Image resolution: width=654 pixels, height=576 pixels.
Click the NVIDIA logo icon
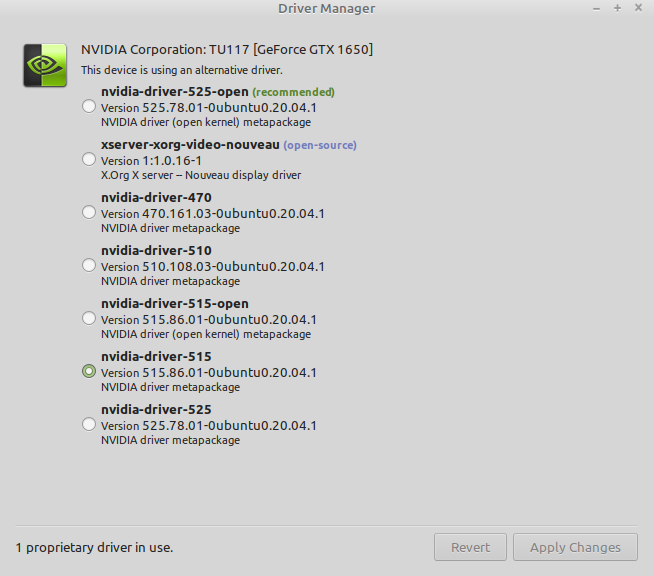45,65
